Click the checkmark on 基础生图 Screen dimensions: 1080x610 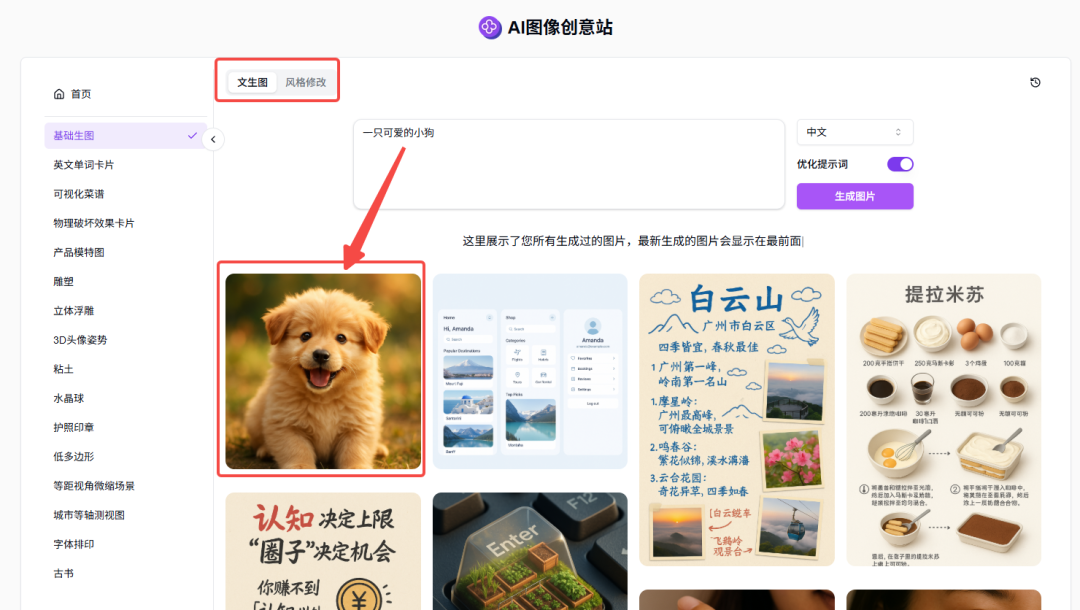[192, 136]
